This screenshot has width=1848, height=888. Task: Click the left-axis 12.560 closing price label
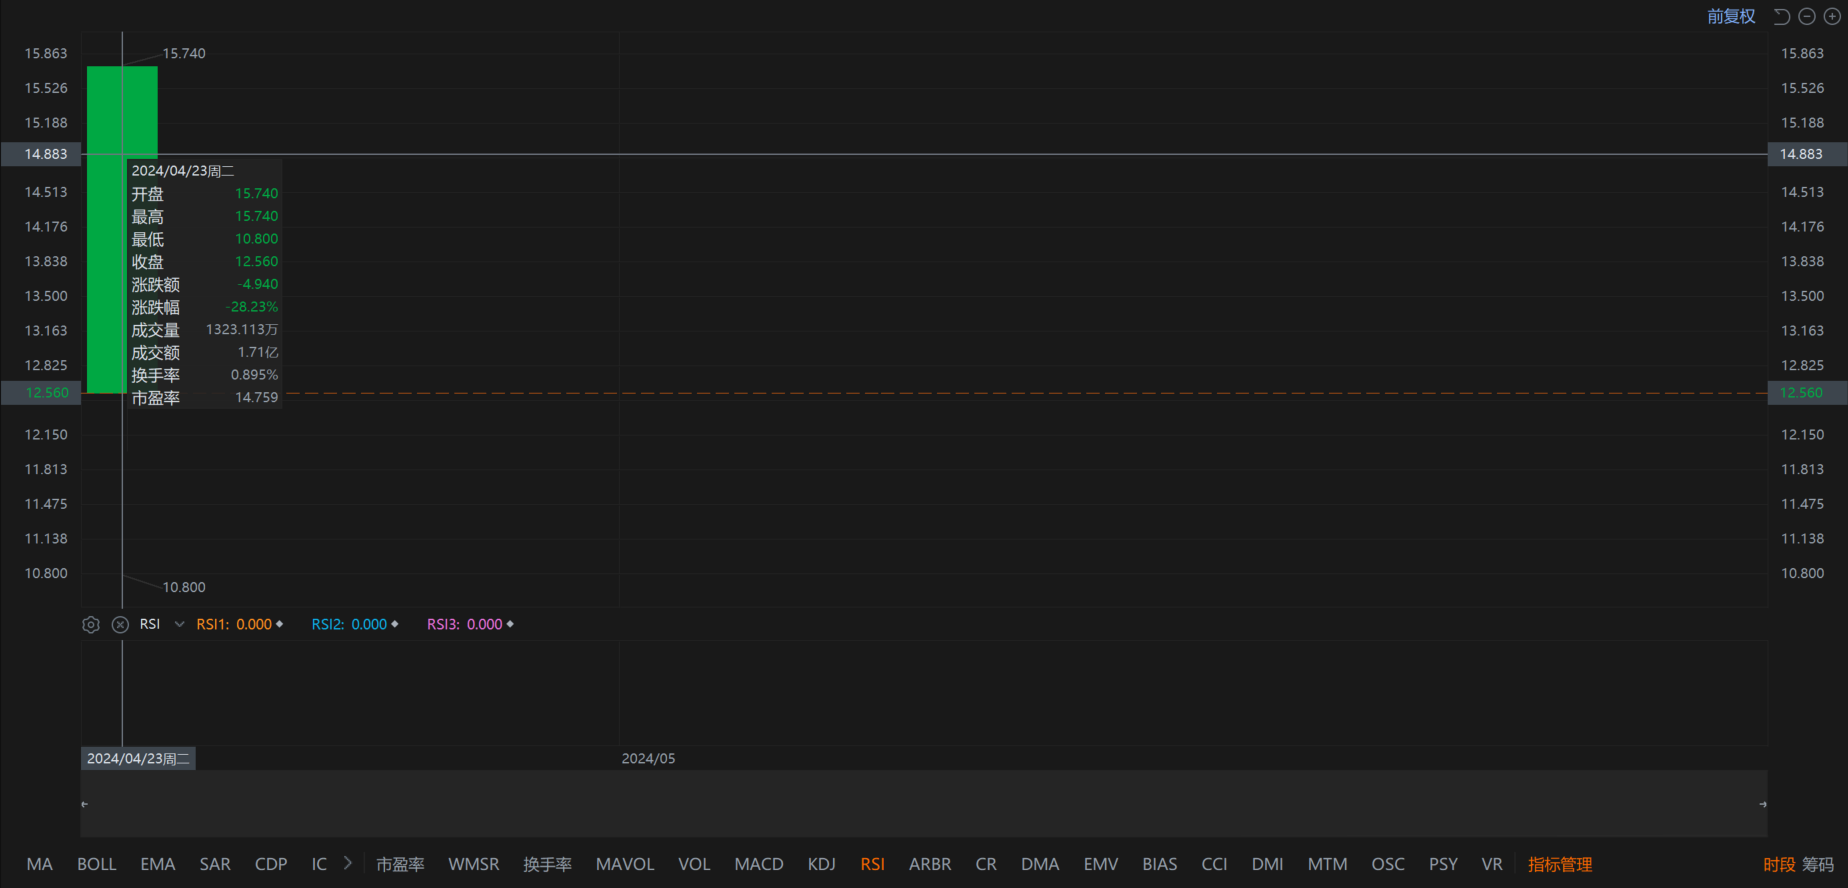coord(41,393)
